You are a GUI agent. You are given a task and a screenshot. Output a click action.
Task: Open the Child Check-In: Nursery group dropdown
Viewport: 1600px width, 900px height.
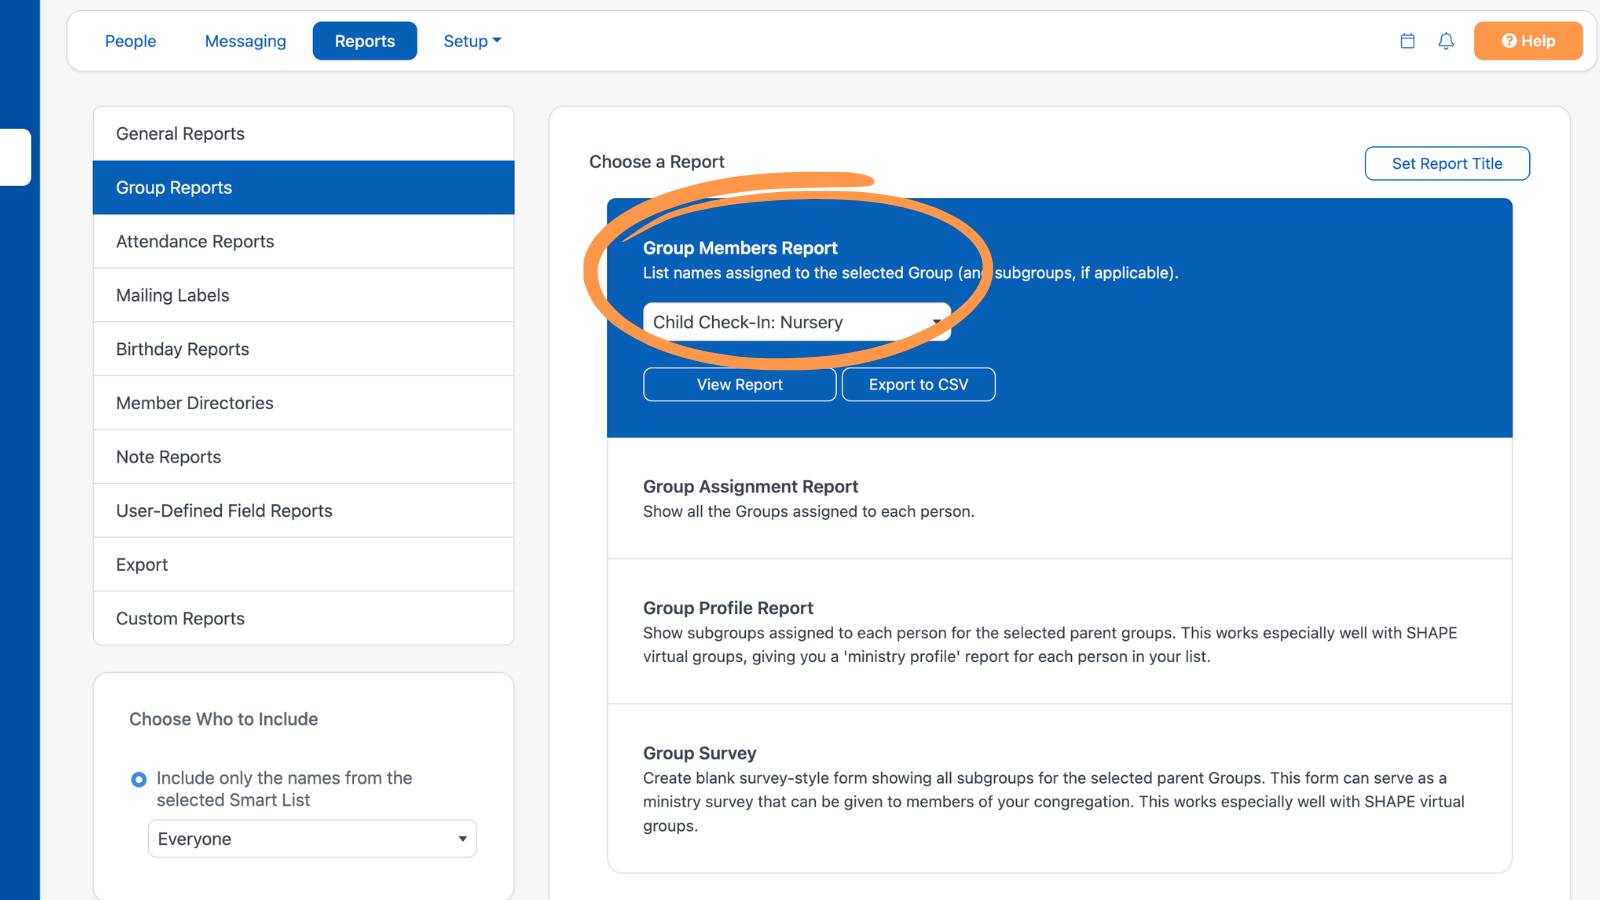(x=797, y=322)
